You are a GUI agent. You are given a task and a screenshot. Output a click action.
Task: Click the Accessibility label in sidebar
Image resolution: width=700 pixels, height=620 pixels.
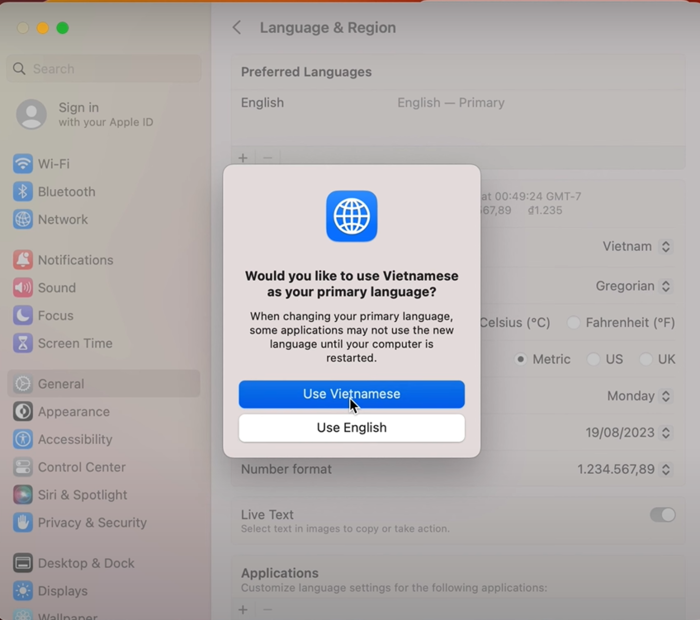75,439
